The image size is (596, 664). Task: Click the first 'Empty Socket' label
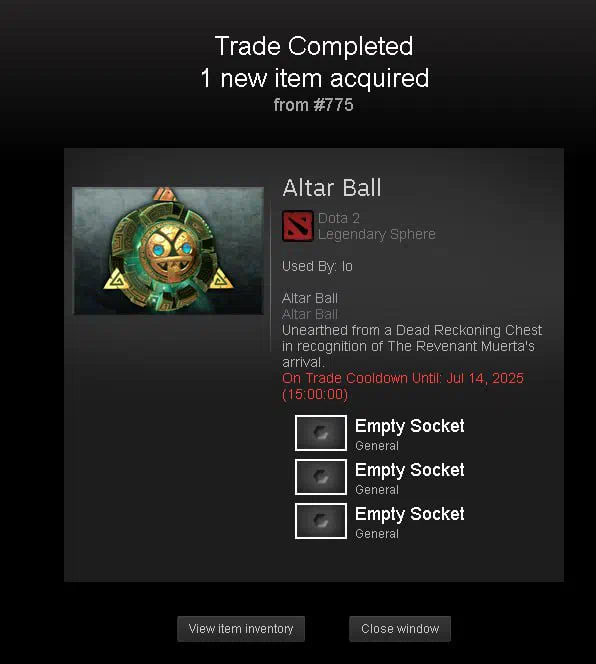point(410,426)
